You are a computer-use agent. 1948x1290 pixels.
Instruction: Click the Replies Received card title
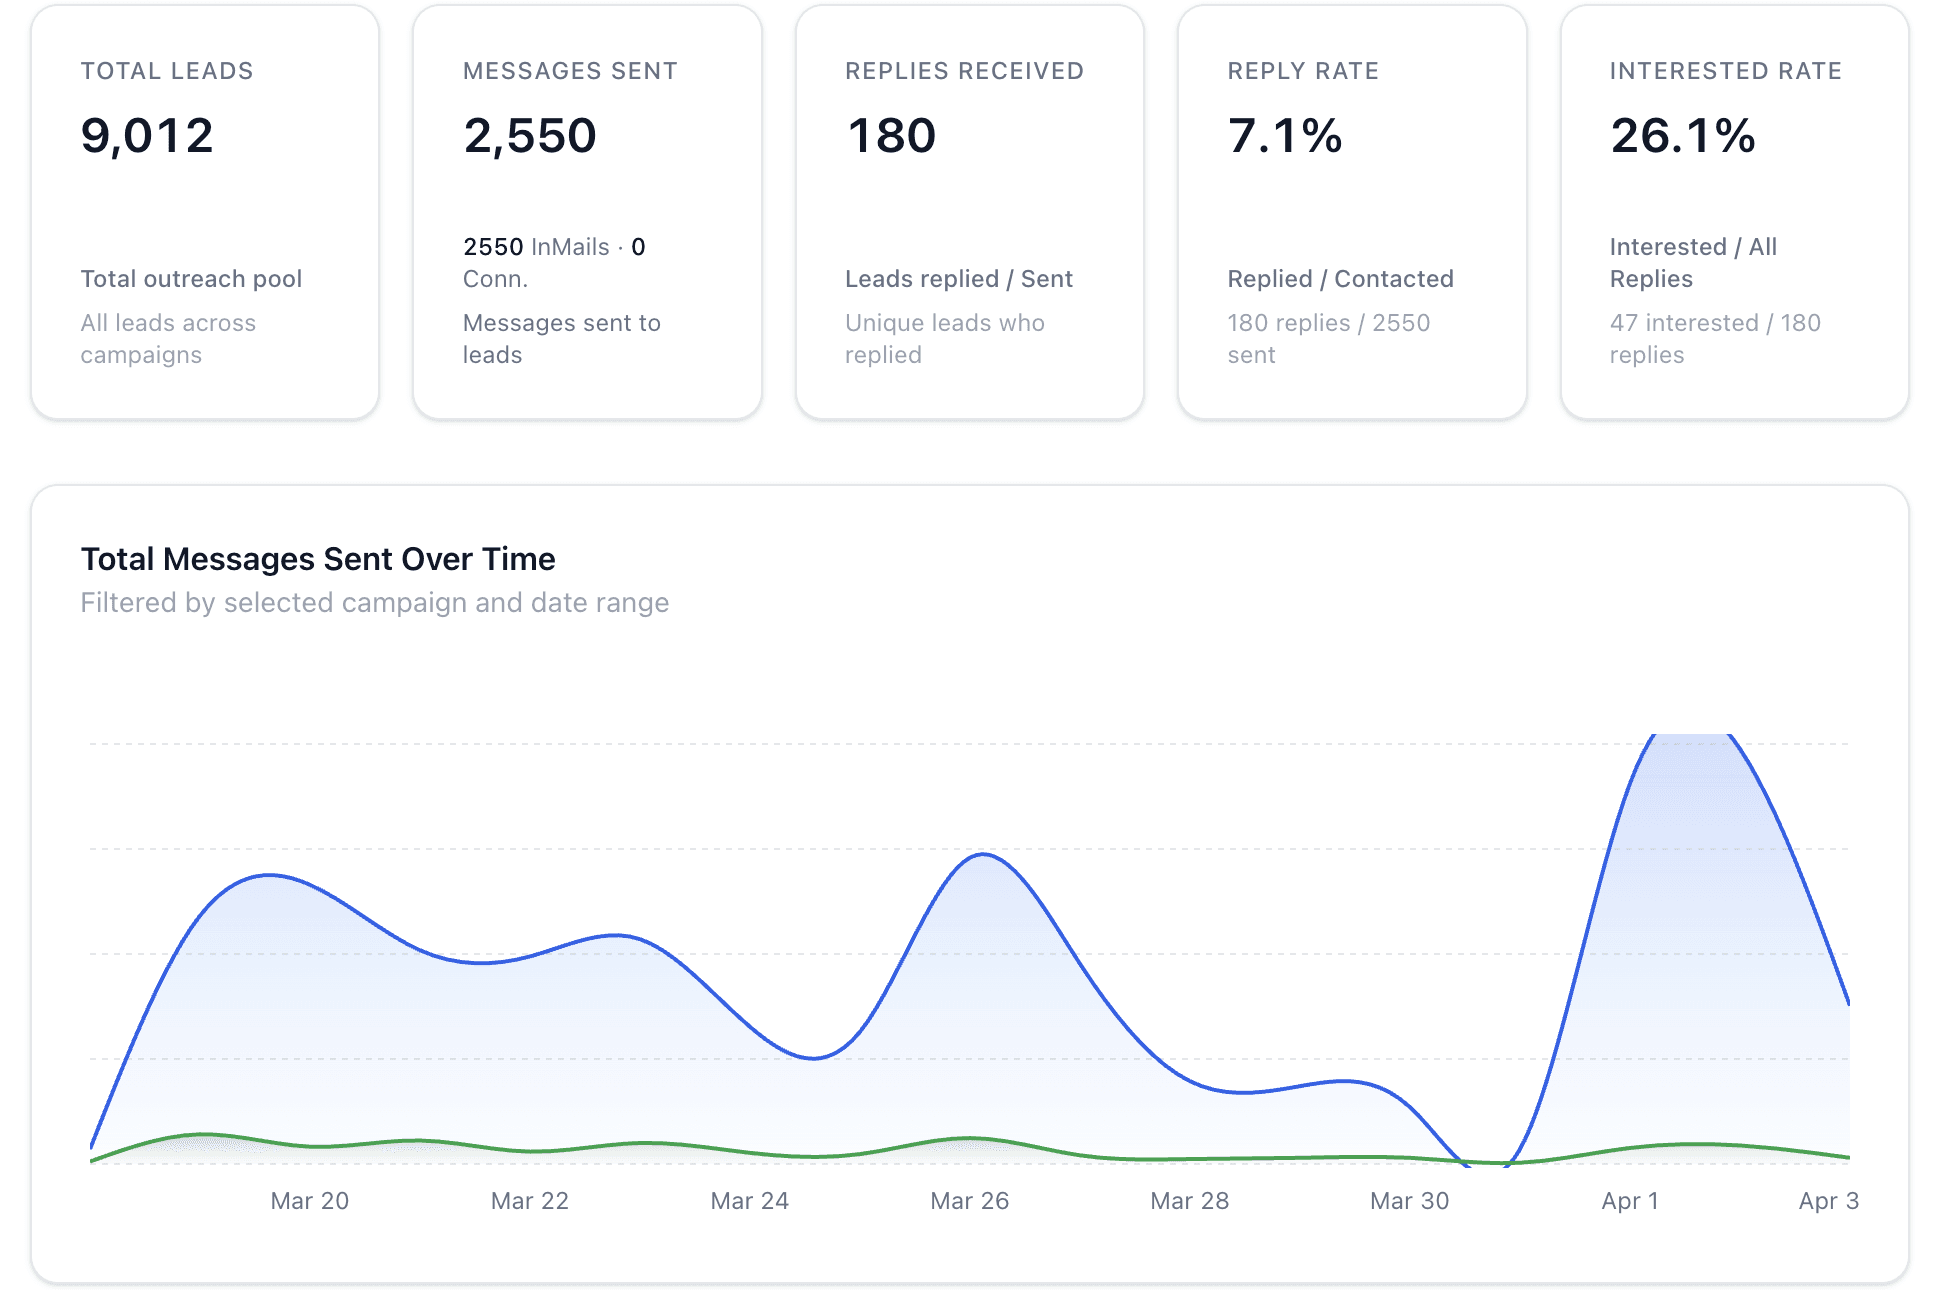coord(964,71)
